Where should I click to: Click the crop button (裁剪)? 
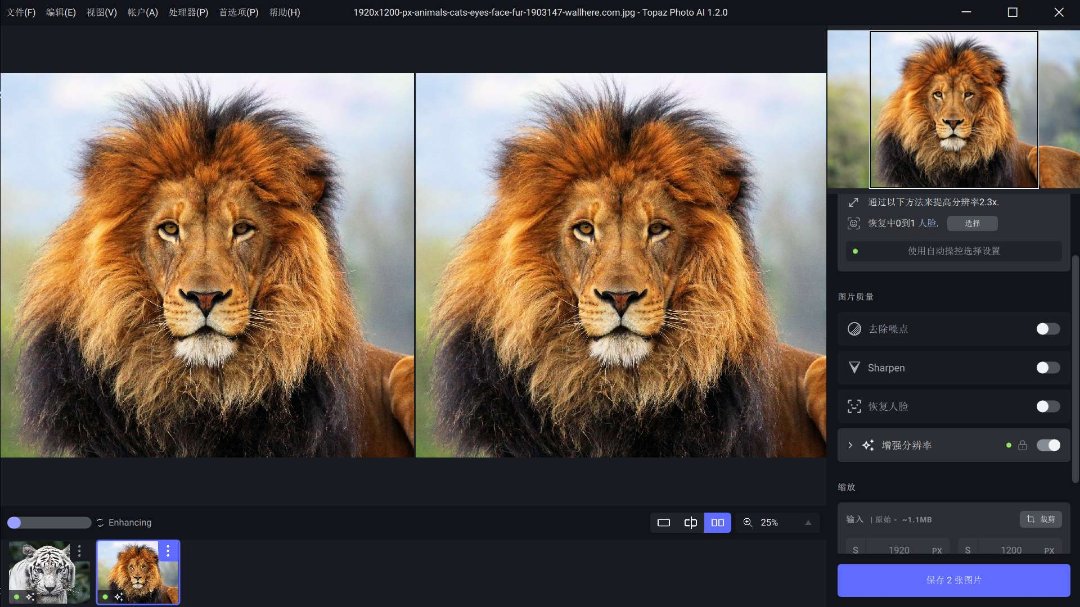tap(1041, 519)
